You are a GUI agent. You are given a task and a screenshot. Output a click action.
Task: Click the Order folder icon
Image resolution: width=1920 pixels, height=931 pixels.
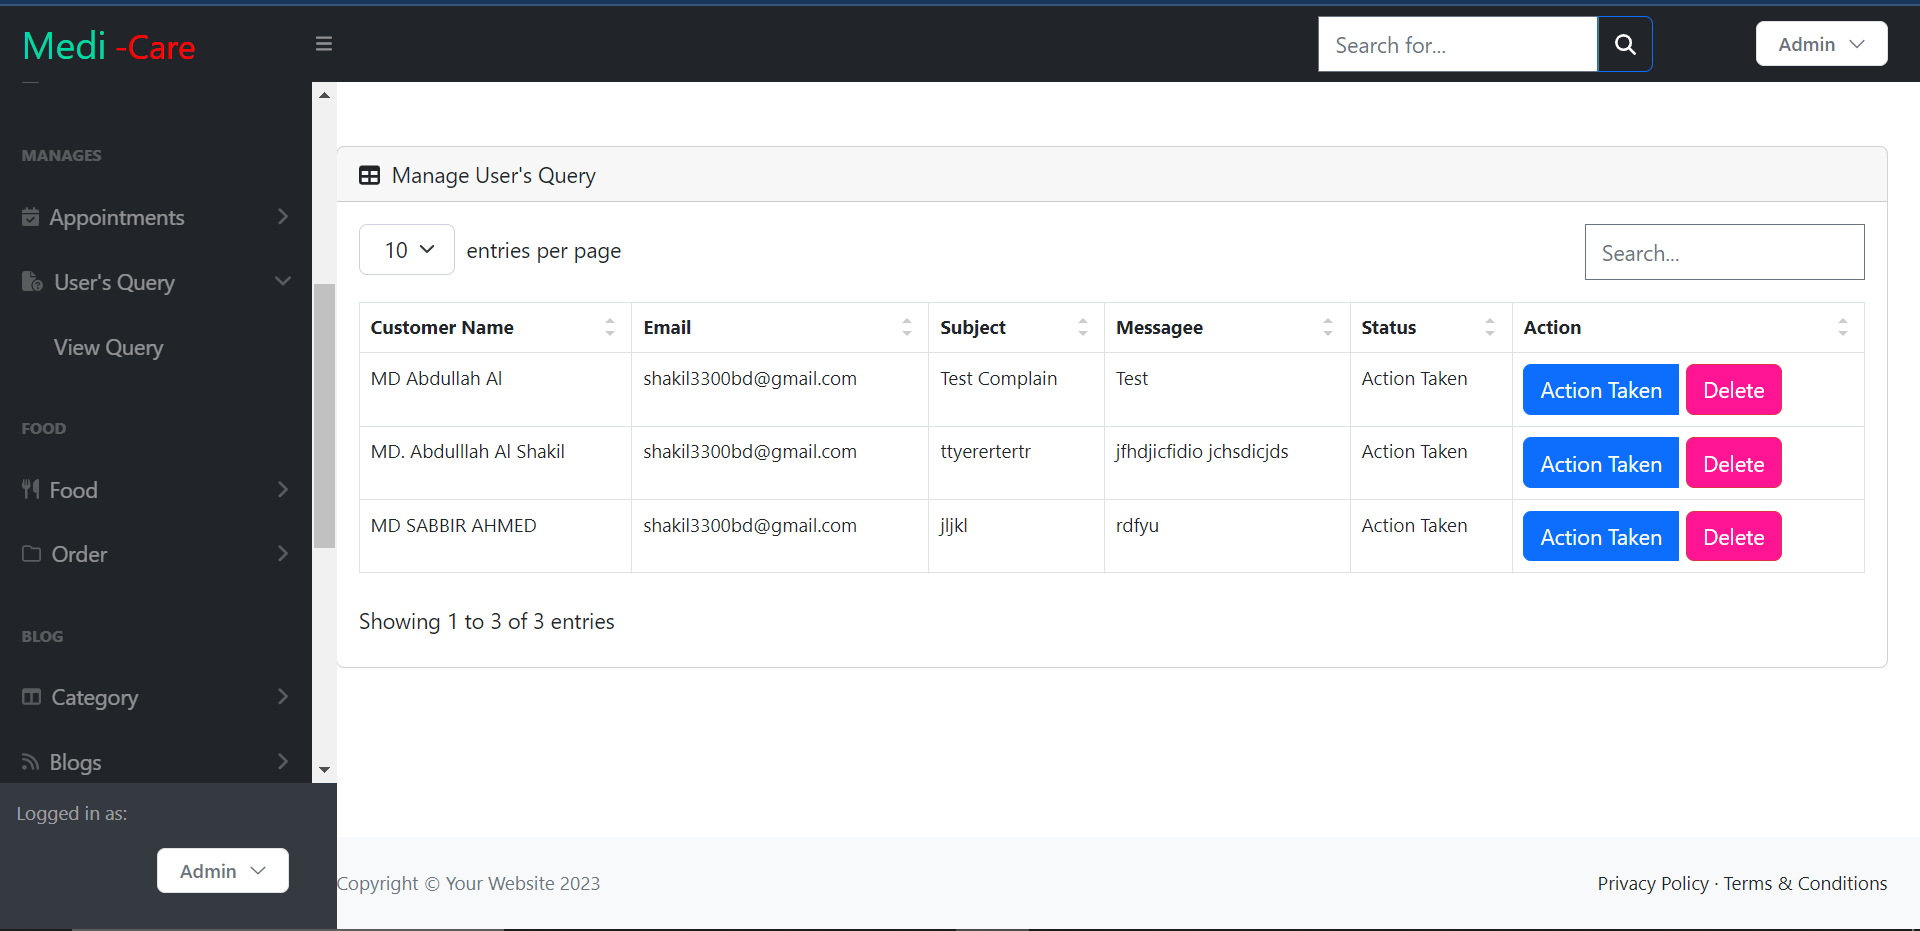31,553
